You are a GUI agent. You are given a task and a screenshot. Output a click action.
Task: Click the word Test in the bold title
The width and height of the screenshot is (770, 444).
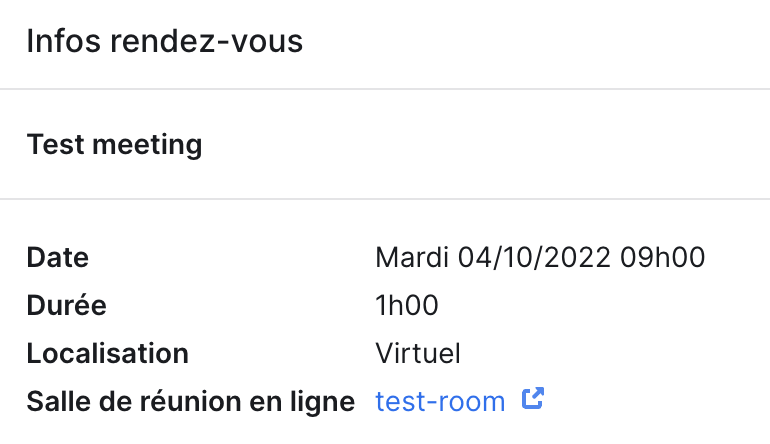(55, 144)
